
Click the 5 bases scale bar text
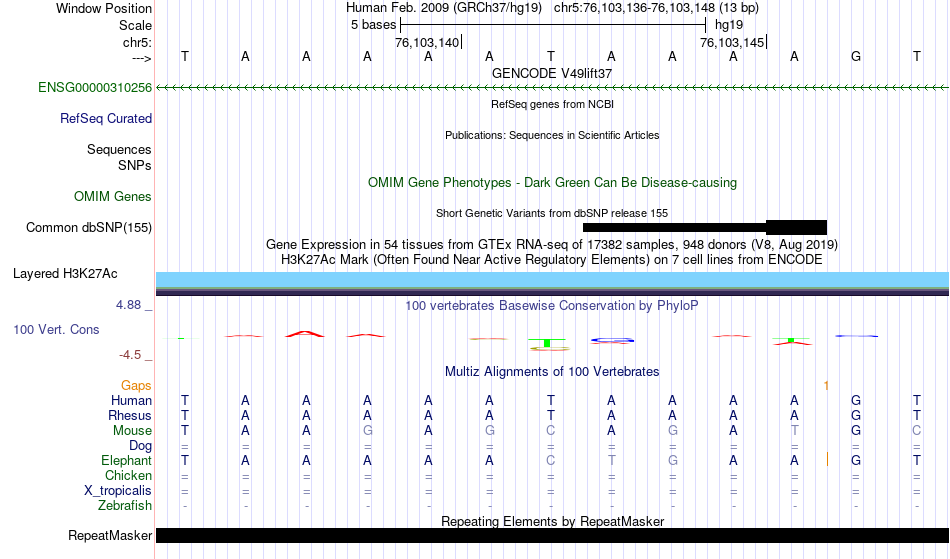point(373,25)
